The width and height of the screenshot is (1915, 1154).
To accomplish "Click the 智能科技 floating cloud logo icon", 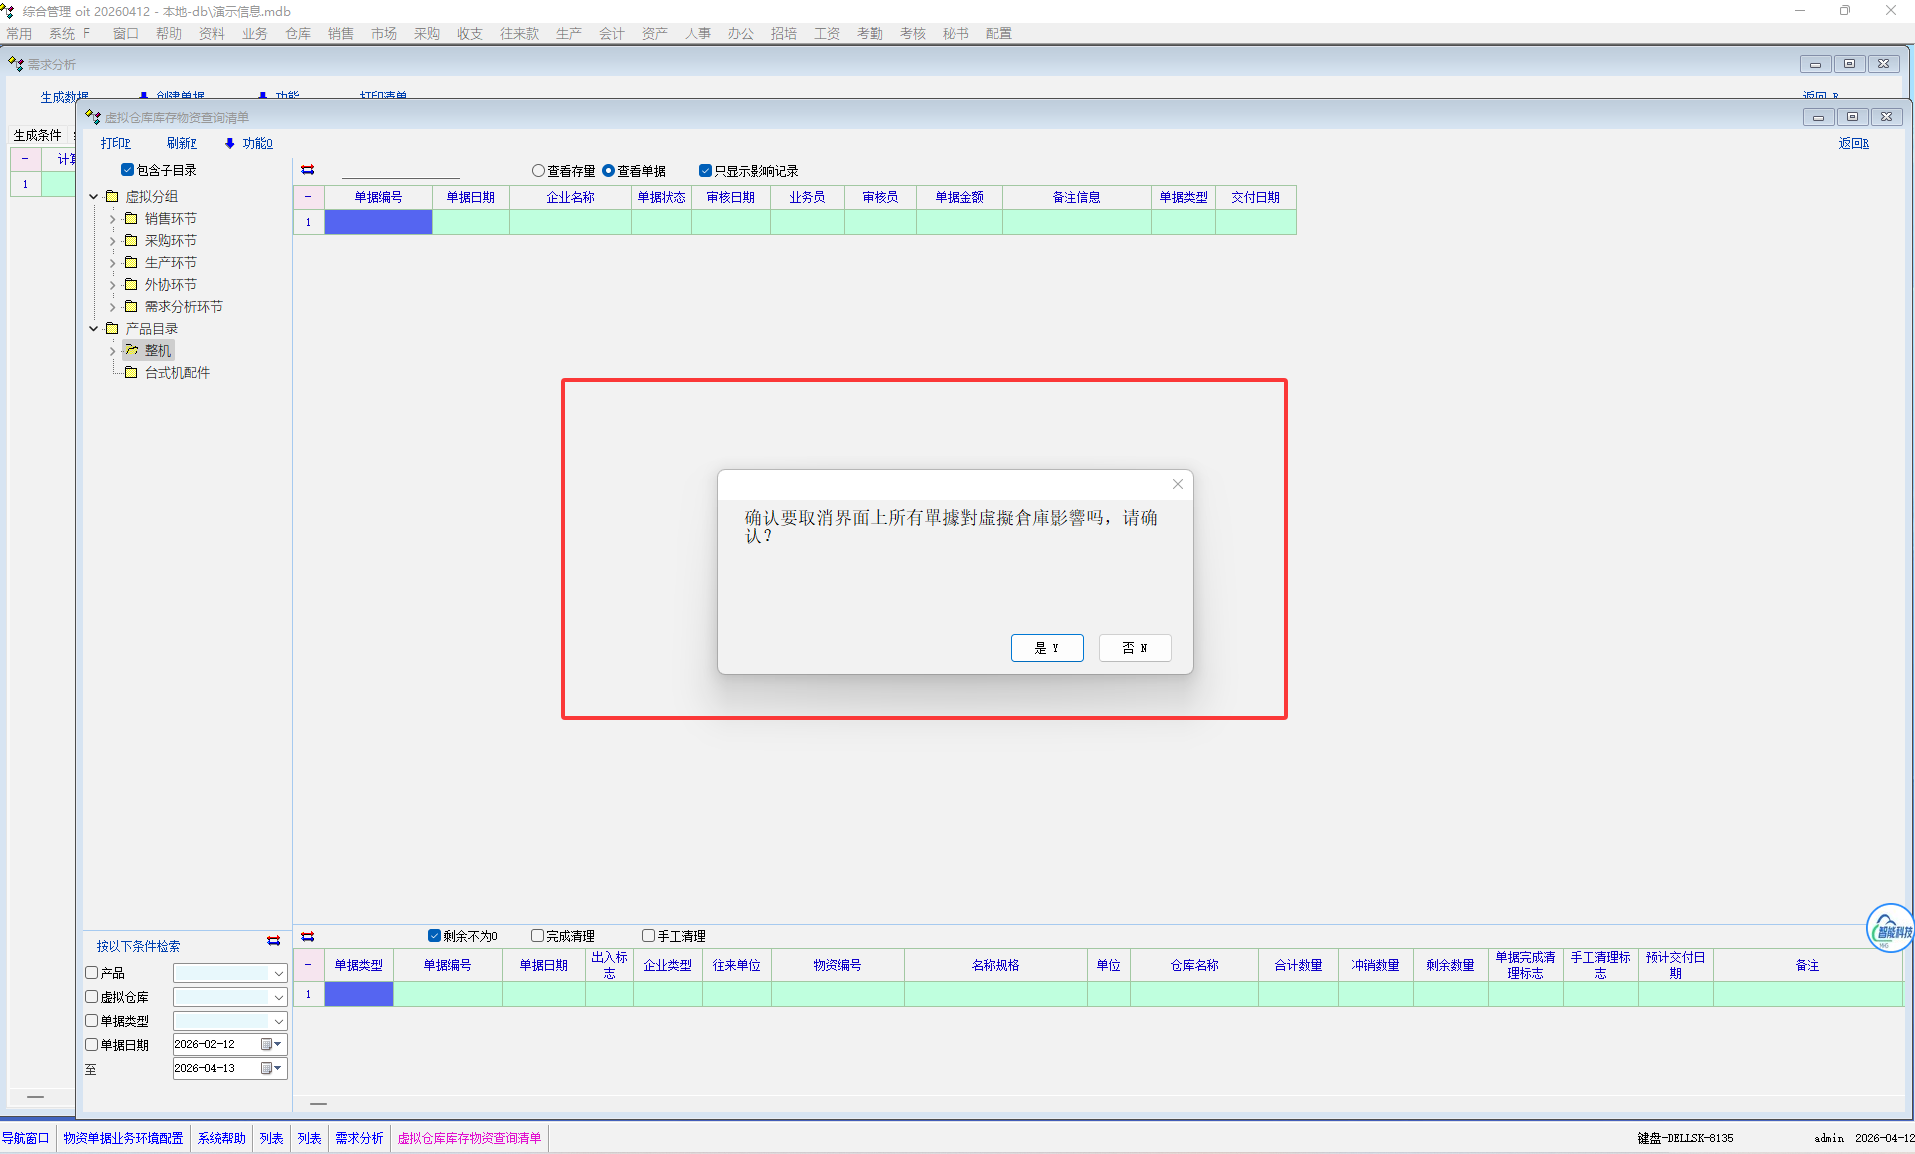I will (x=1889, y=928).
